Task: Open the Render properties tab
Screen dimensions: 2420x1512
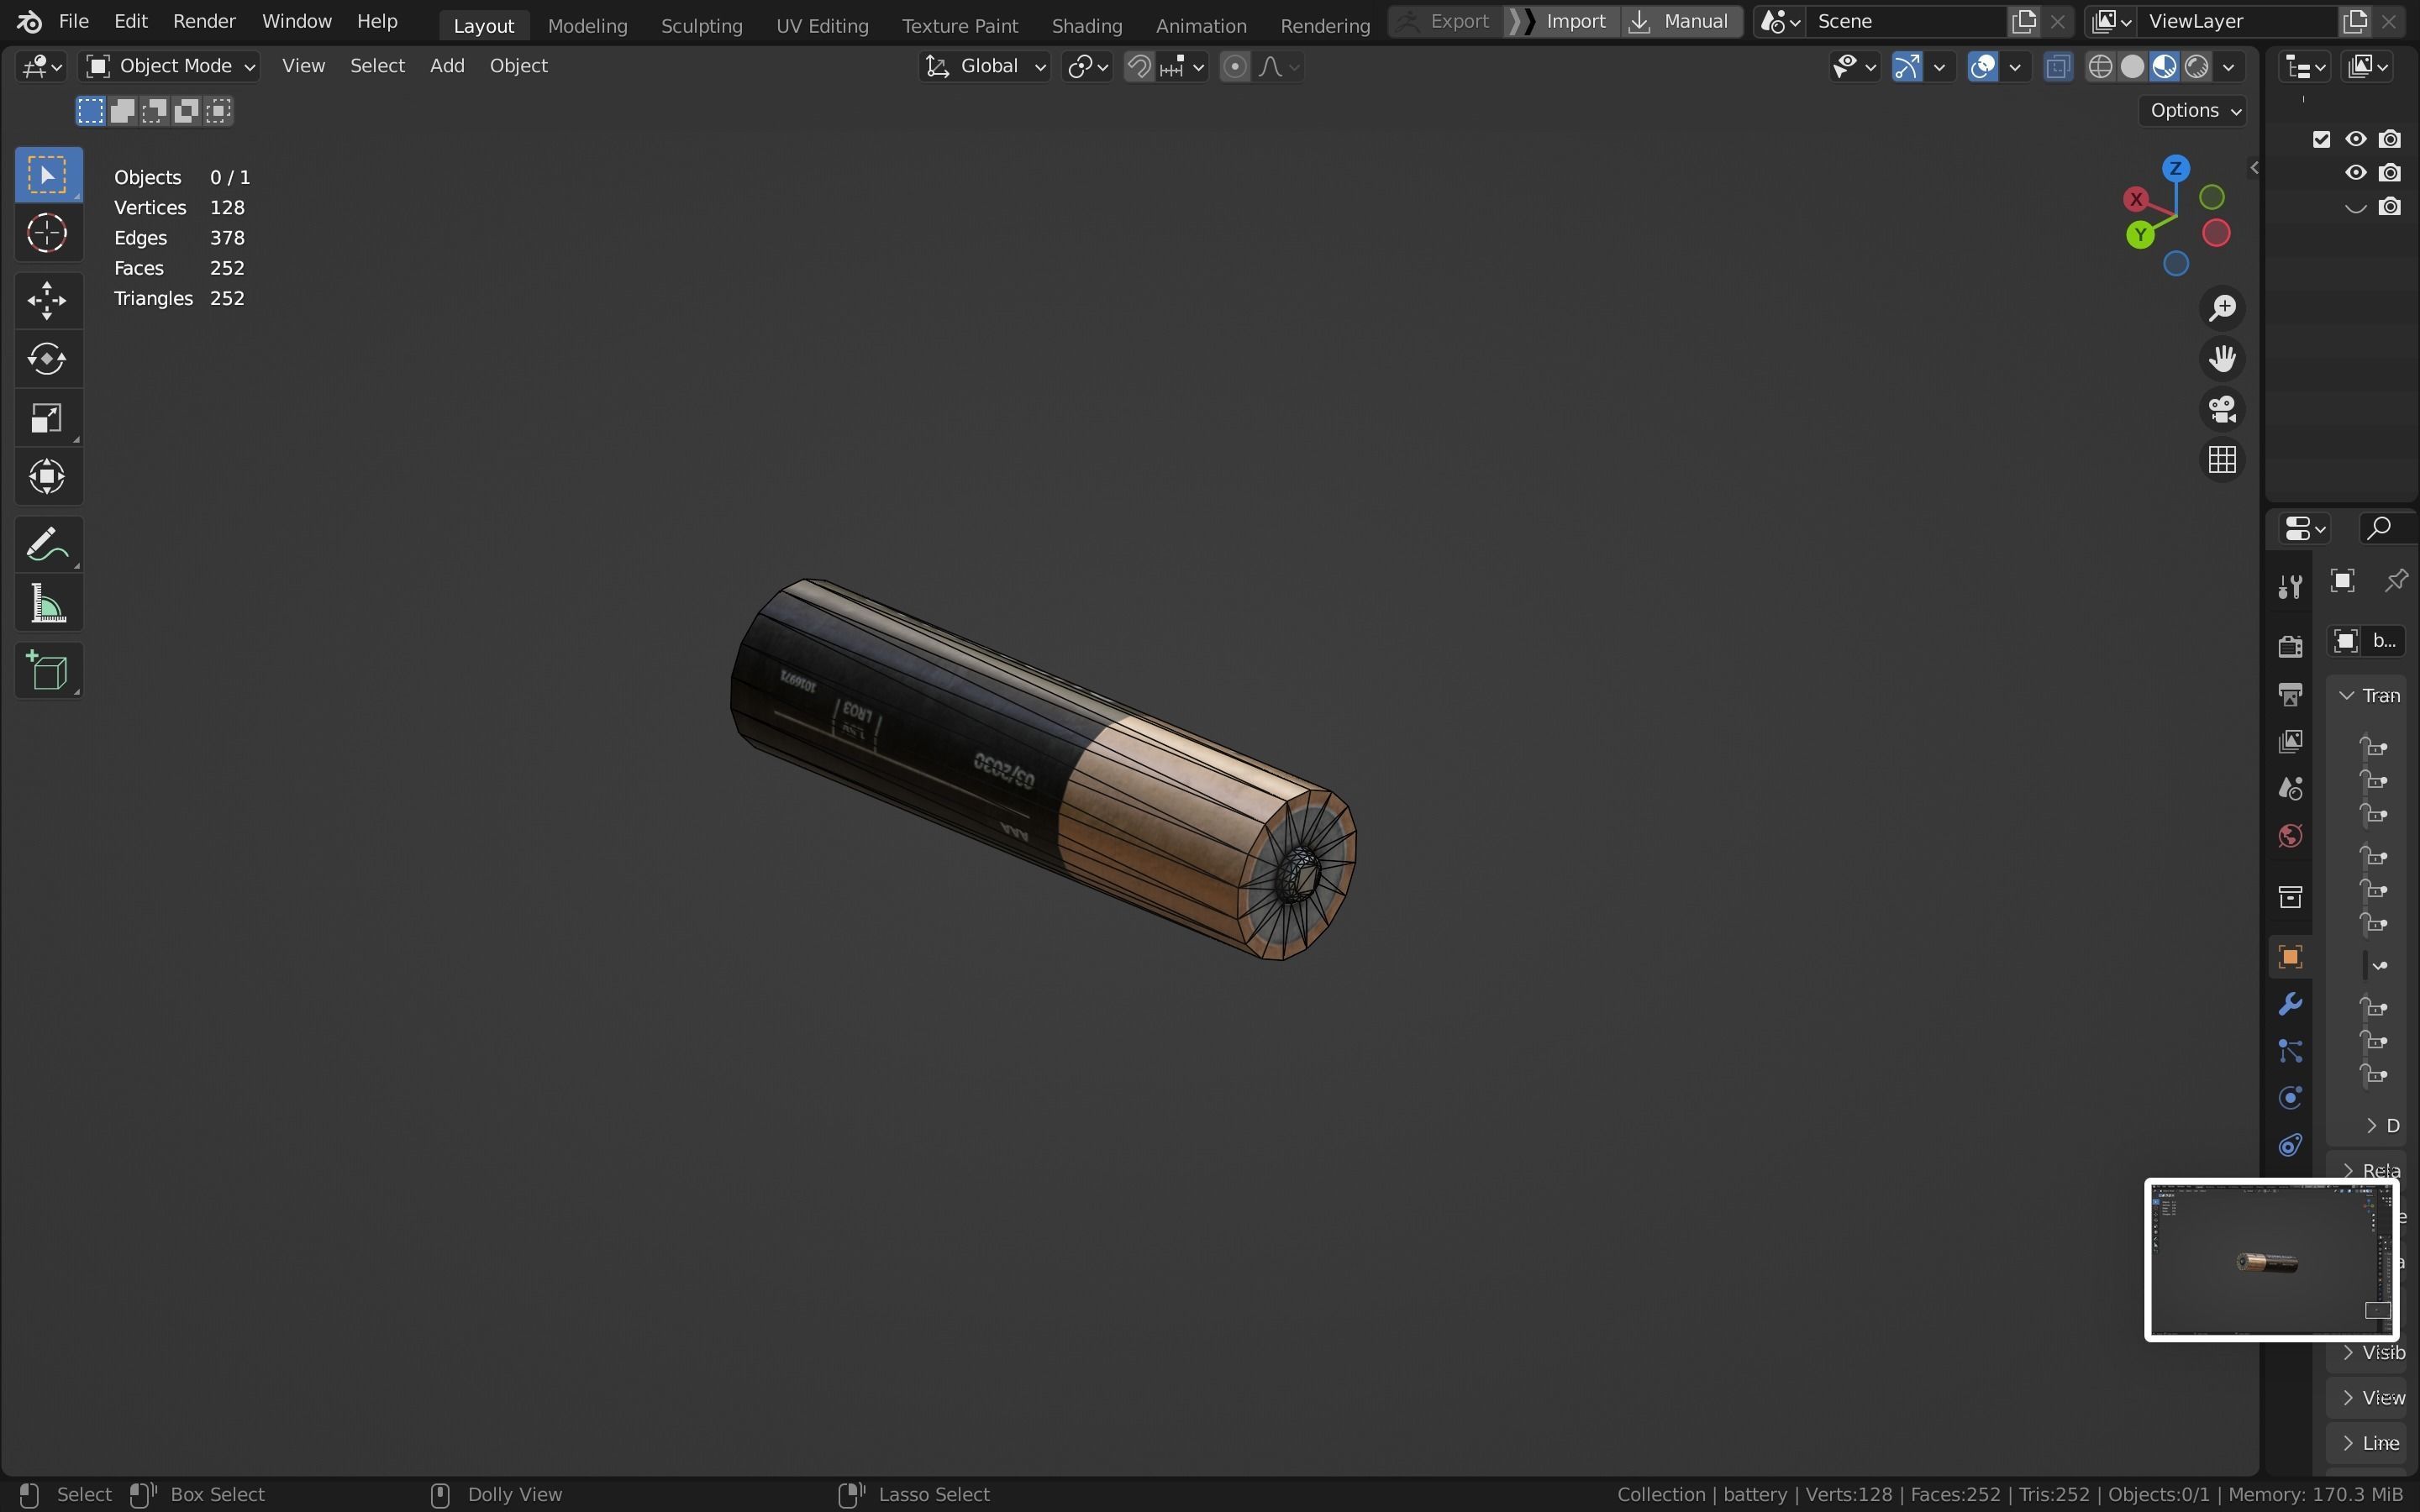Action: (2290, 646)
